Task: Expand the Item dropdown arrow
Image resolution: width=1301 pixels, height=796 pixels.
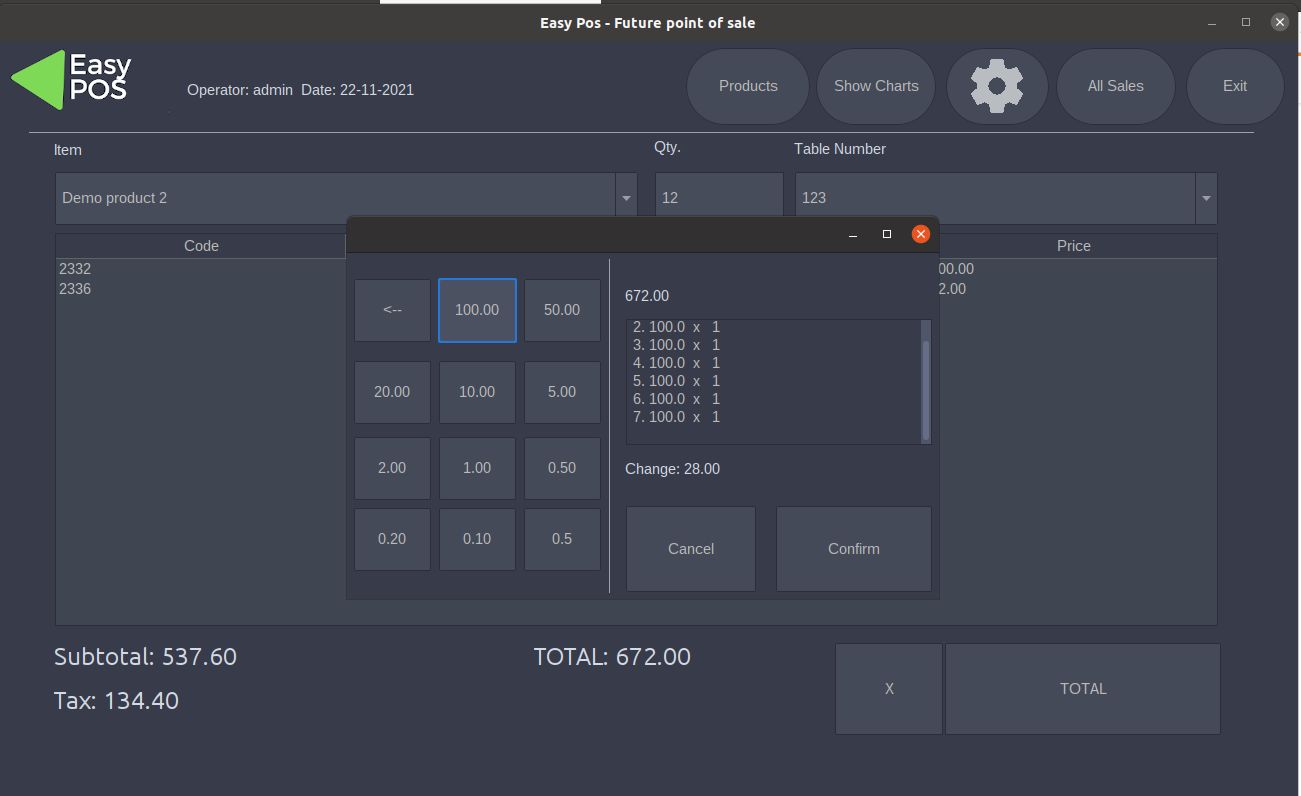Action: click(626, 198)
